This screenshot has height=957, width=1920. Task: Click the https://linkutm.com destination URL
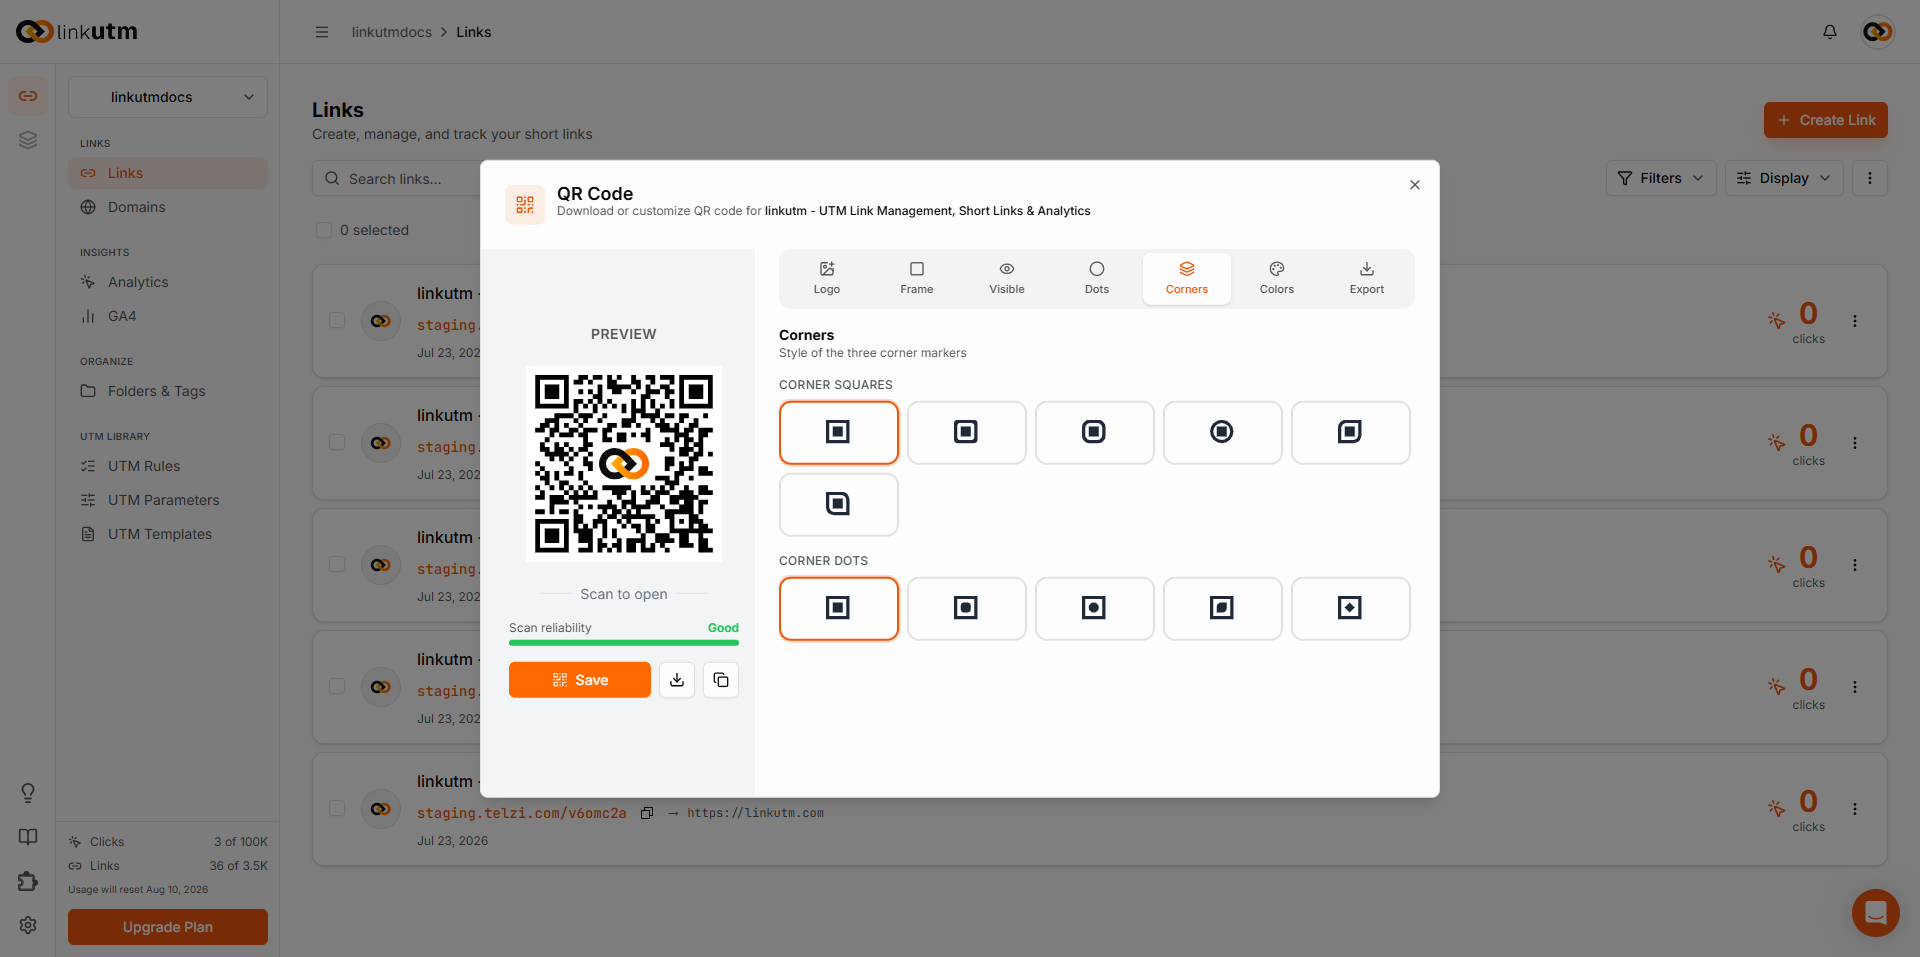click(756, 813)
